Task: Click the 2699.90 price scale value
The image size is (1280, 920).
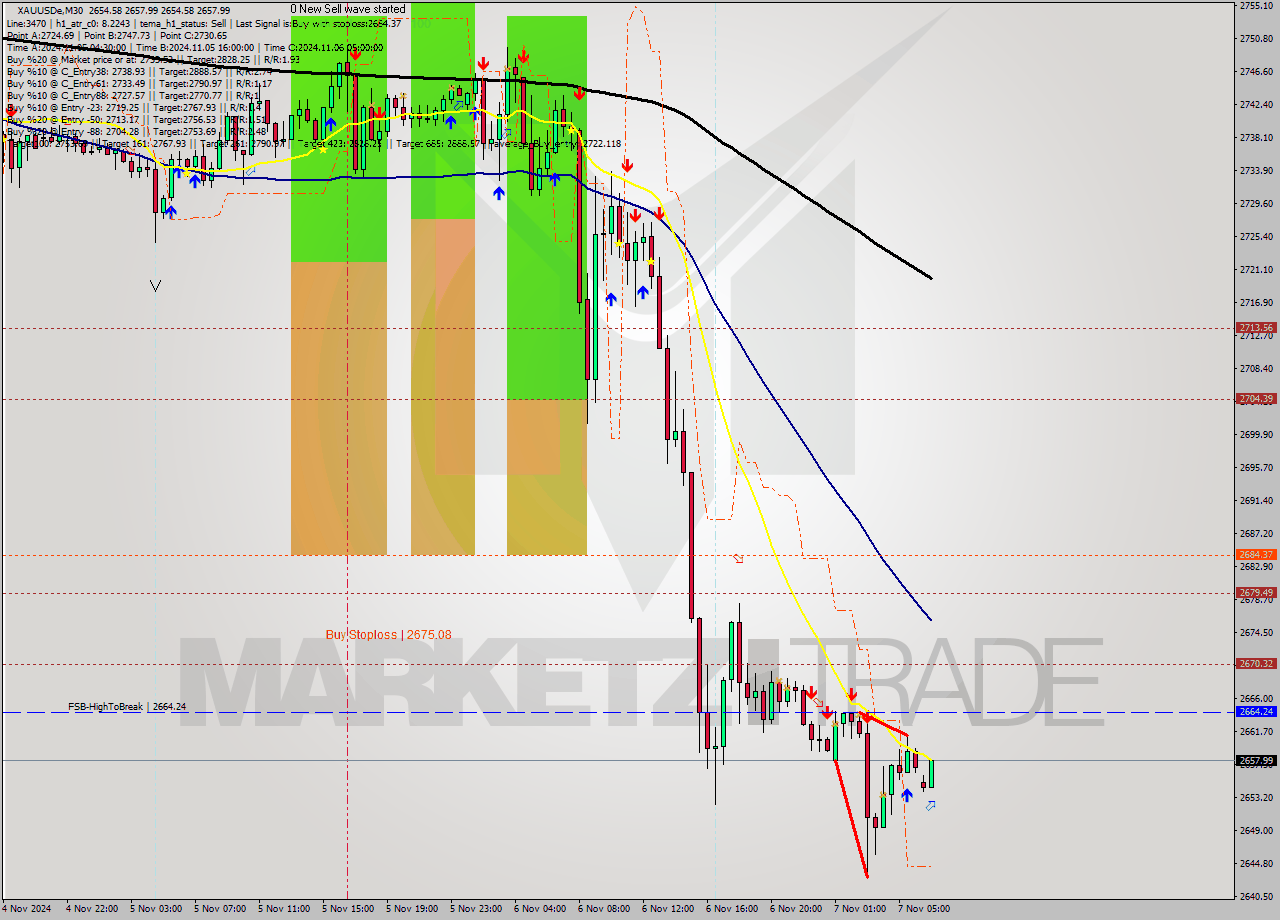Action: click(1256, 434)
